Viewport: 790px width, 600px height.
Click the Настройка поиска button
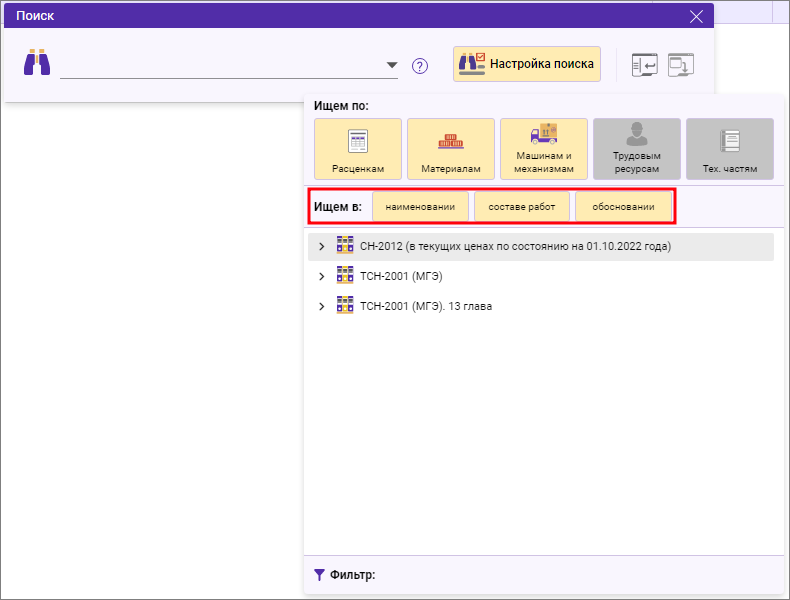pyautogui.click(x=527, y=64)
